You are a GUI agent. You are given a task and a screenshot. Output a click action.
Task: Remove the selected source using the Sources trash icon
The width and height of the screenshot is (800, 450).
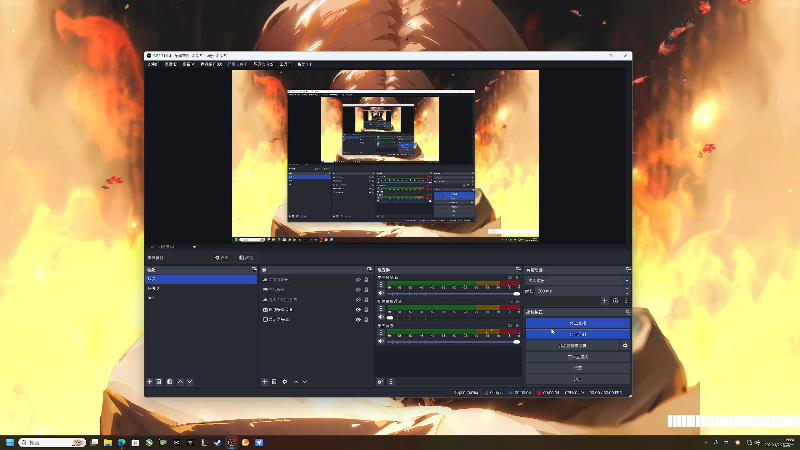pyautogui.click(x=274, y=382)
